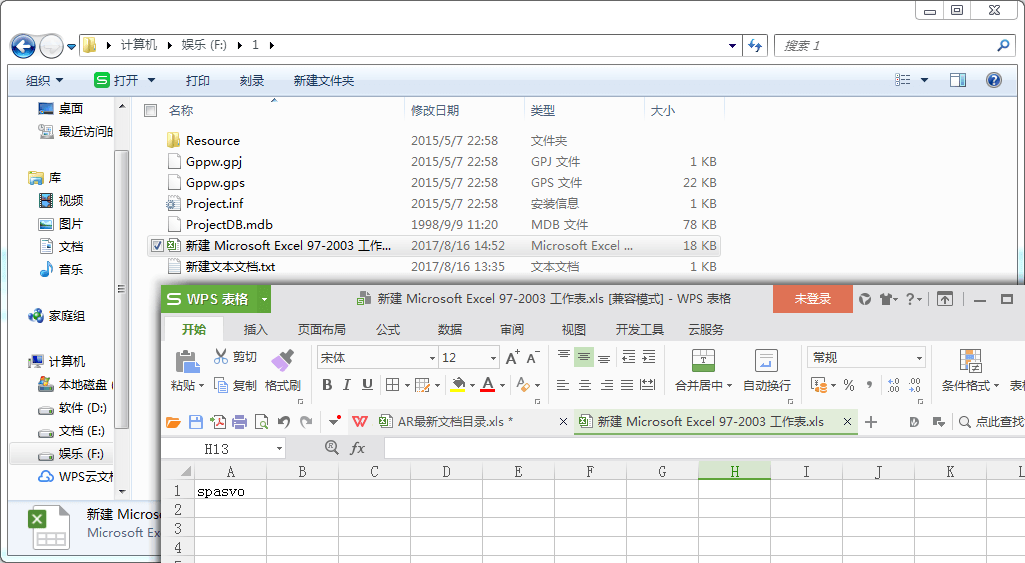The width and height of the screenshot is (1025, 563).
Task: Click the Merge and Center (合并居中) icon
Action: [x=703, y=361]
